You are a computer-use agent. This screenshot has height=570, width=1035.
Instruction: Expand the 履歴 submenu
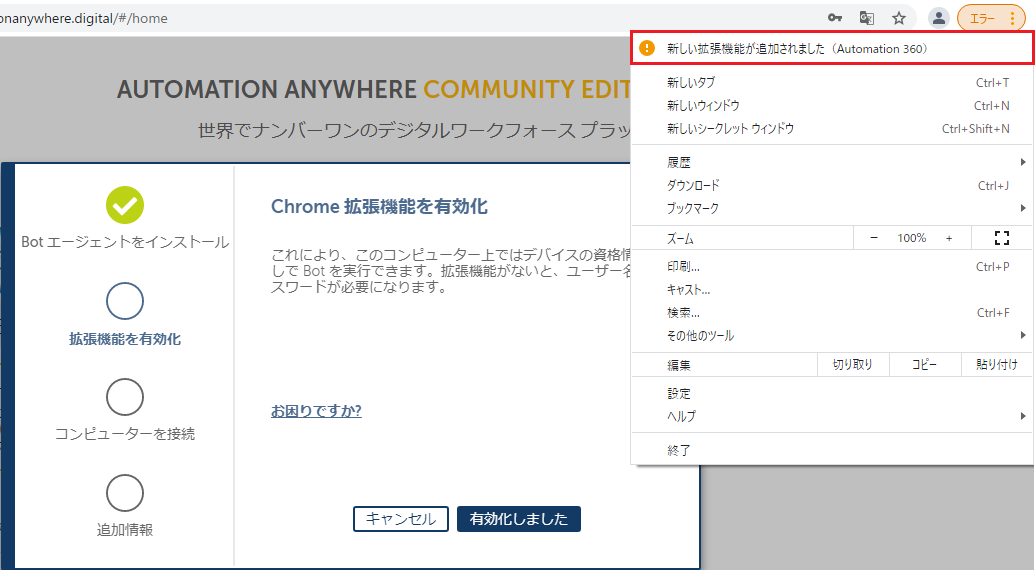pos(832,162)
